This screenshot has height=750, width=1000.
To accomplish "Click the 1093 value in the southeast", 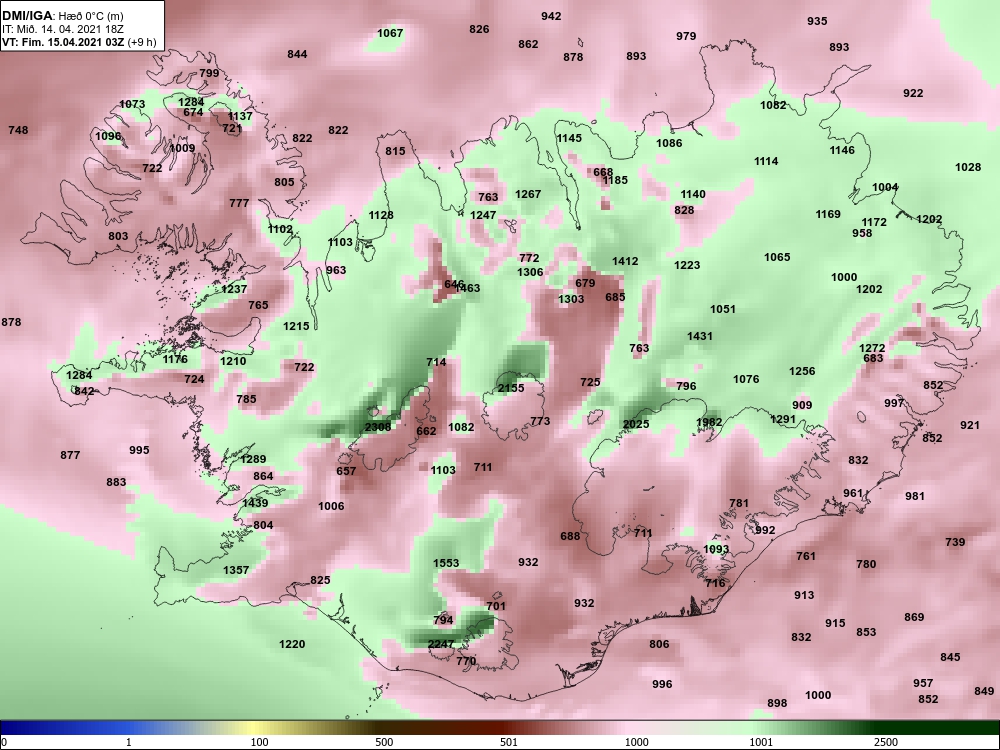I will [716, 548].
